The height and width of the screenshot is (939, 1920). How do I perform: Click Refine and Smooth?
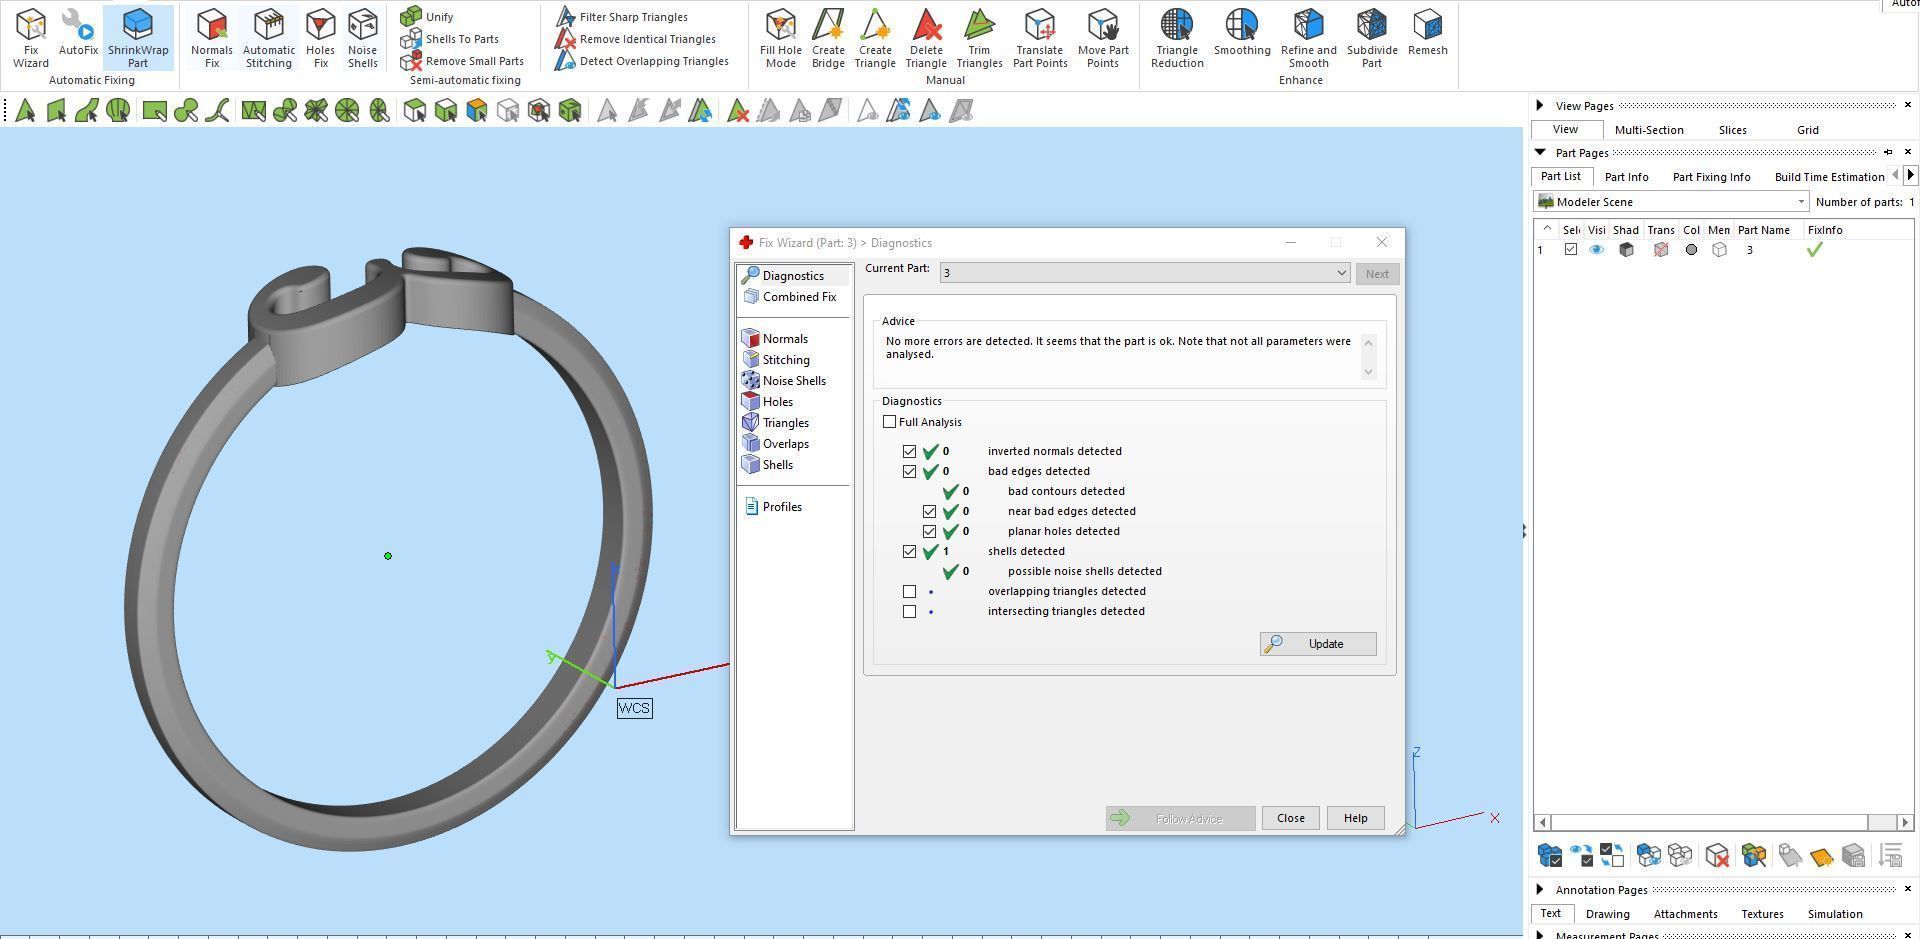pyautogui.click(x=1308, y=39)
